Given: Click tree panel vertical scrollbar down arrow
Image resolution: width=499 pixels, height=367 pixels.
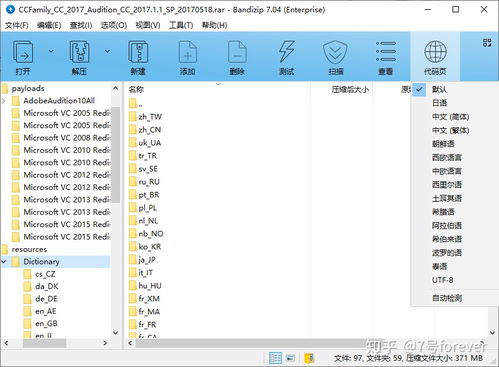Looking at the screenshot, I should (115, 333).
